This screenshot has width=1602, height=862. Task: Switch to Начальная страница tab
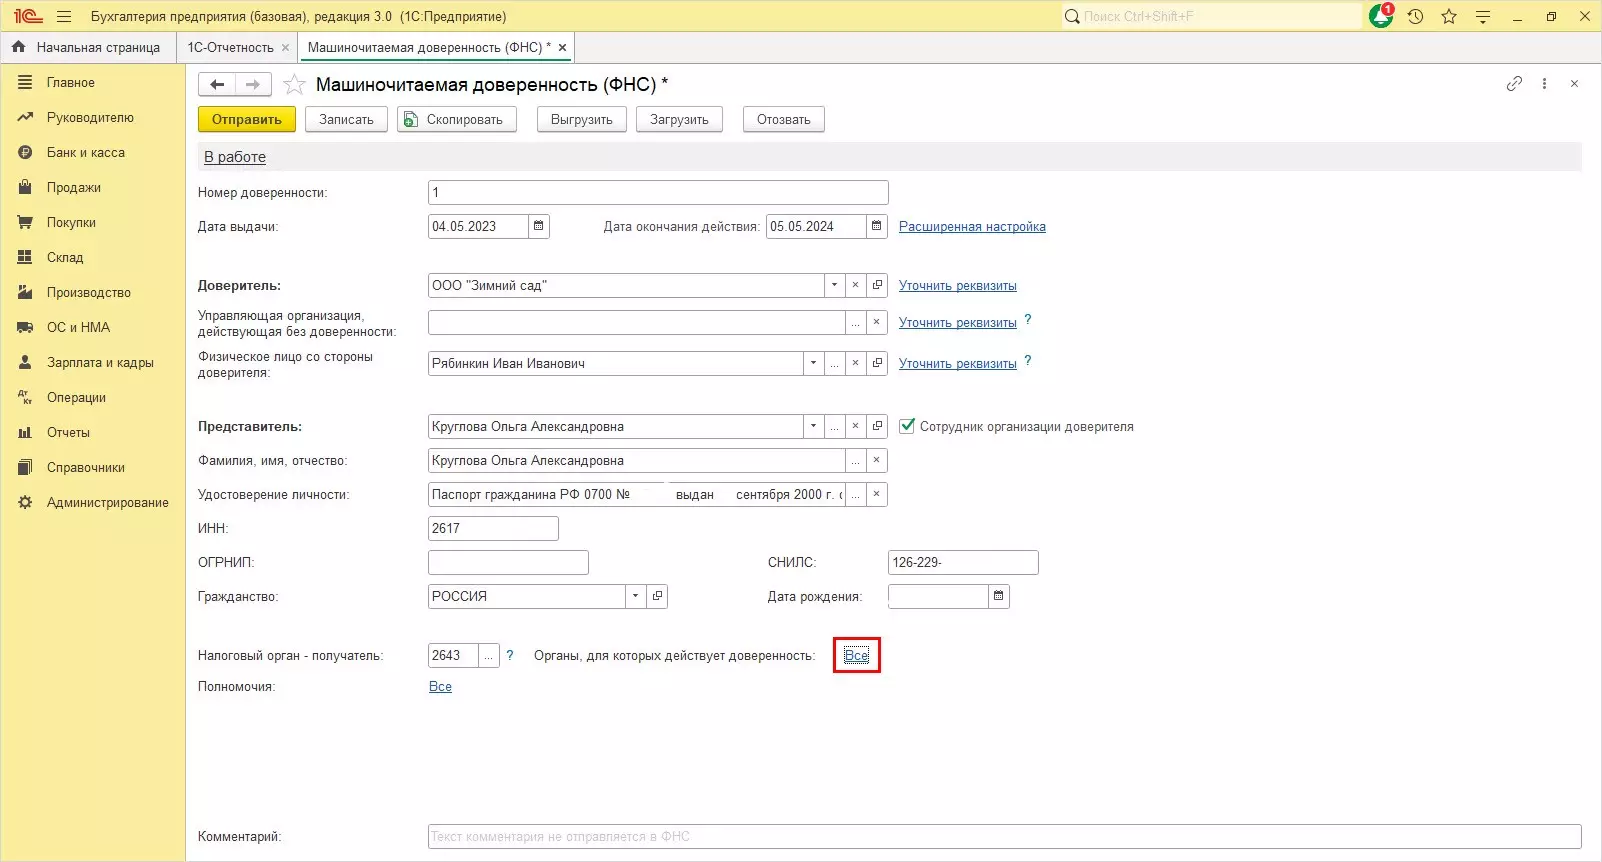(89, 47)
